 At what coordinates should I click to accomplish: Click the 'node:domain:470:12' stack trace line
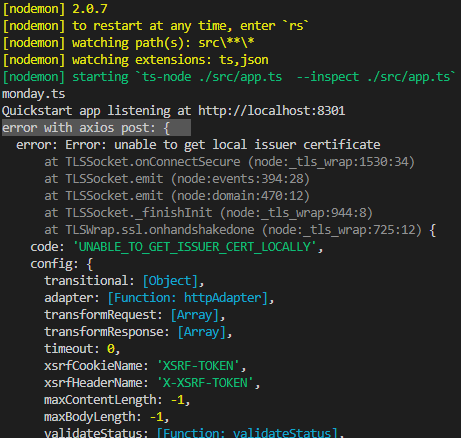(177, 196)
